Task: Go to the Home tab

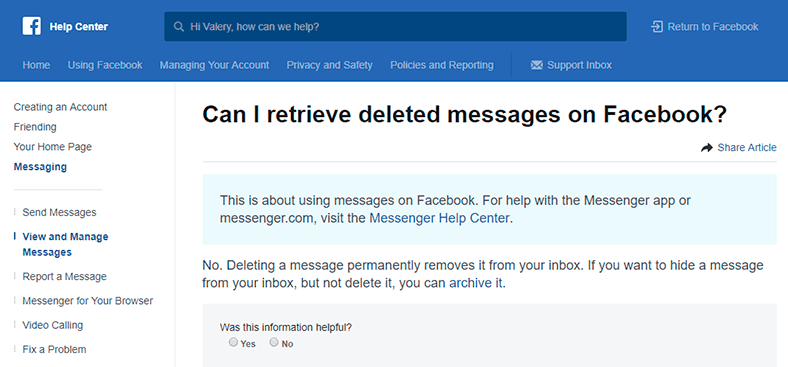Action: pos(36,65)
